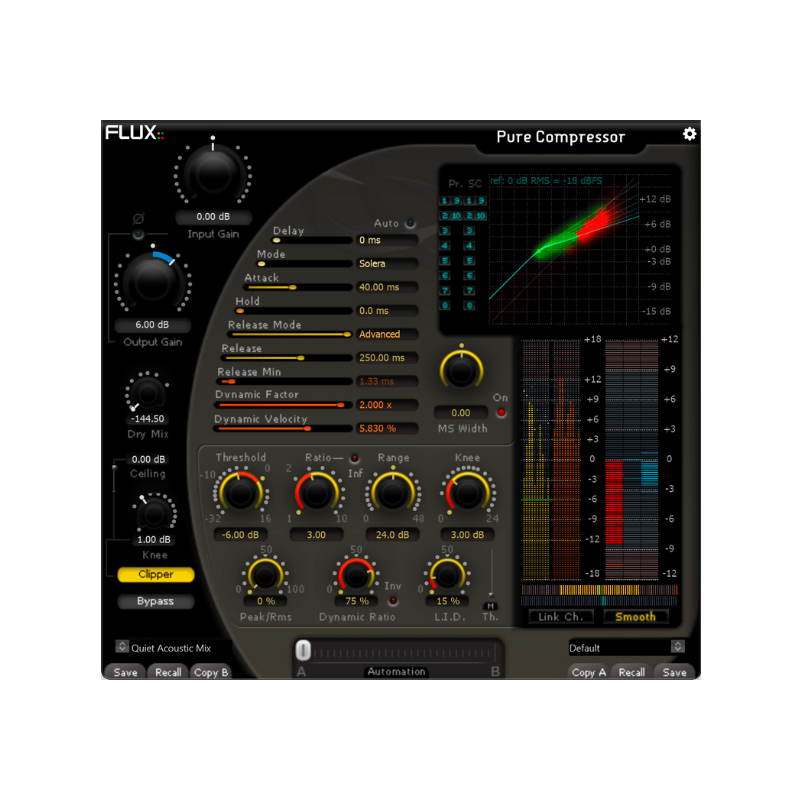Click the Release 250.00 ms value

(387, 358)
